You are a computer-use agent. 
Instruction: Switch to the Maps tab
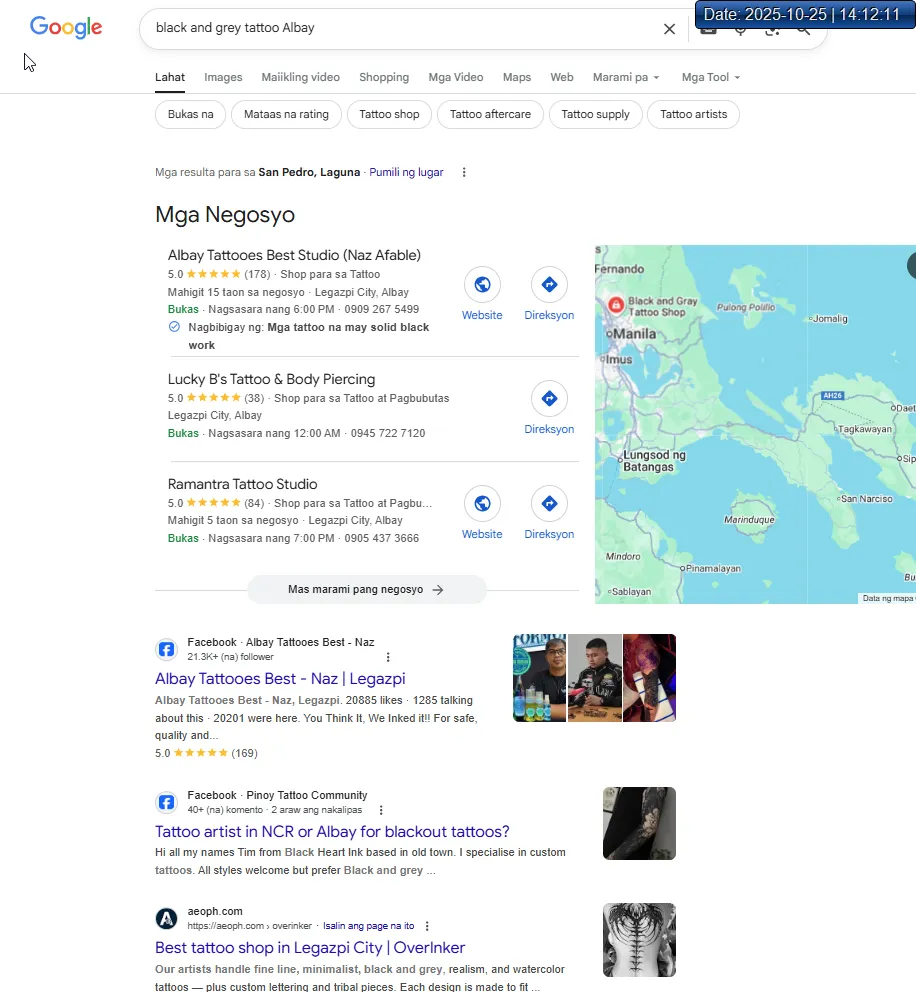point(517,77)
